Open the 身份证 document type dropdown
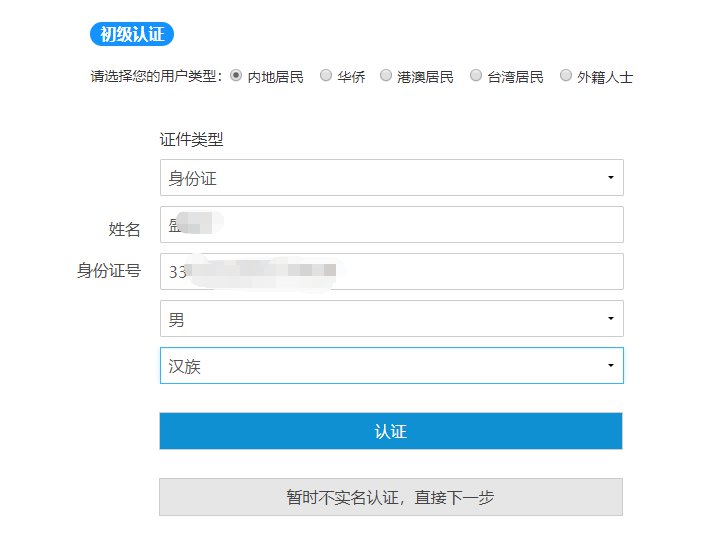 click(x=391, y=178)
